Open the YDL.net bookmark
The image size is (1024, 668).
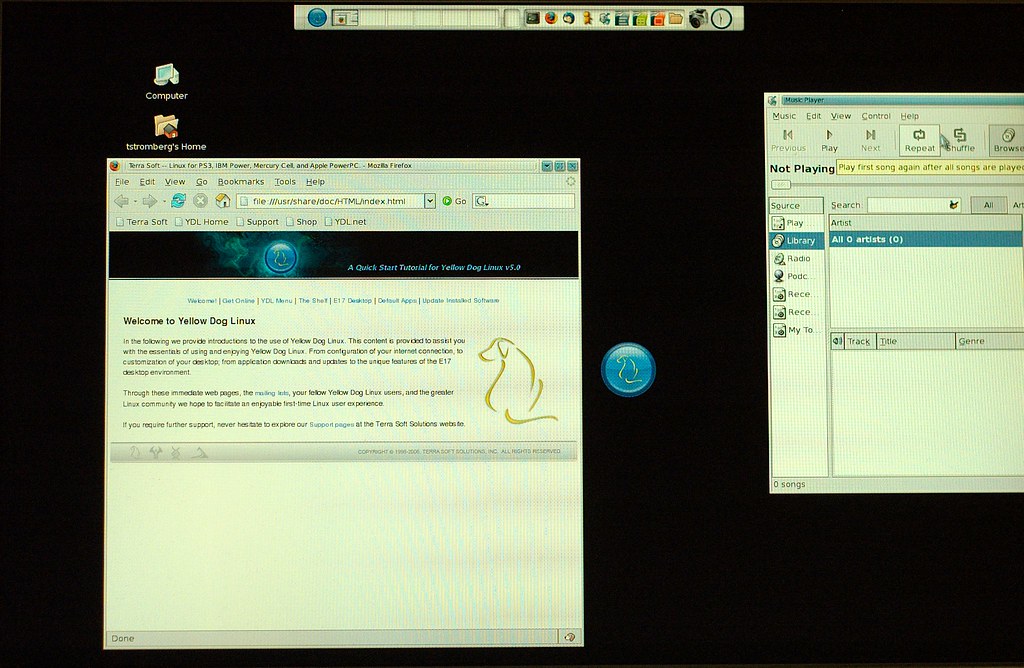point(345,222)
